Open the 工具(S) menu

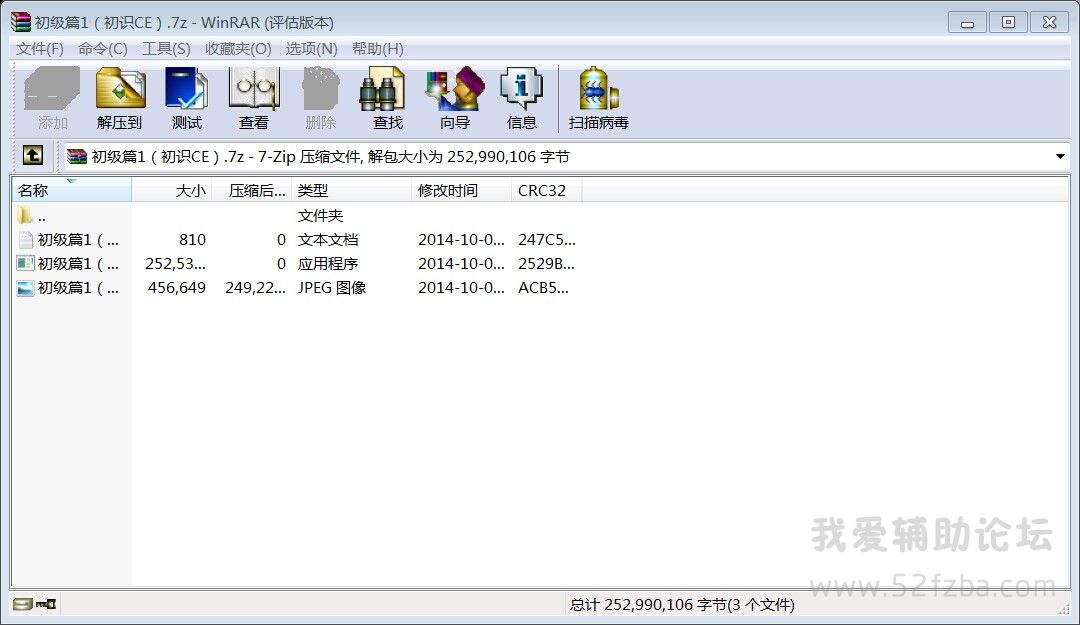[166, 49]
